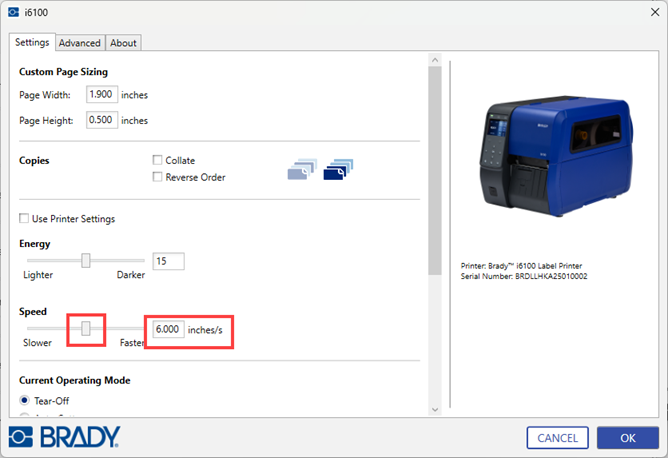Image resolution: width=668 pixels, height=458 pixels.
Task: Click the i6100 app icon in title bar
Action: [13, 14]
